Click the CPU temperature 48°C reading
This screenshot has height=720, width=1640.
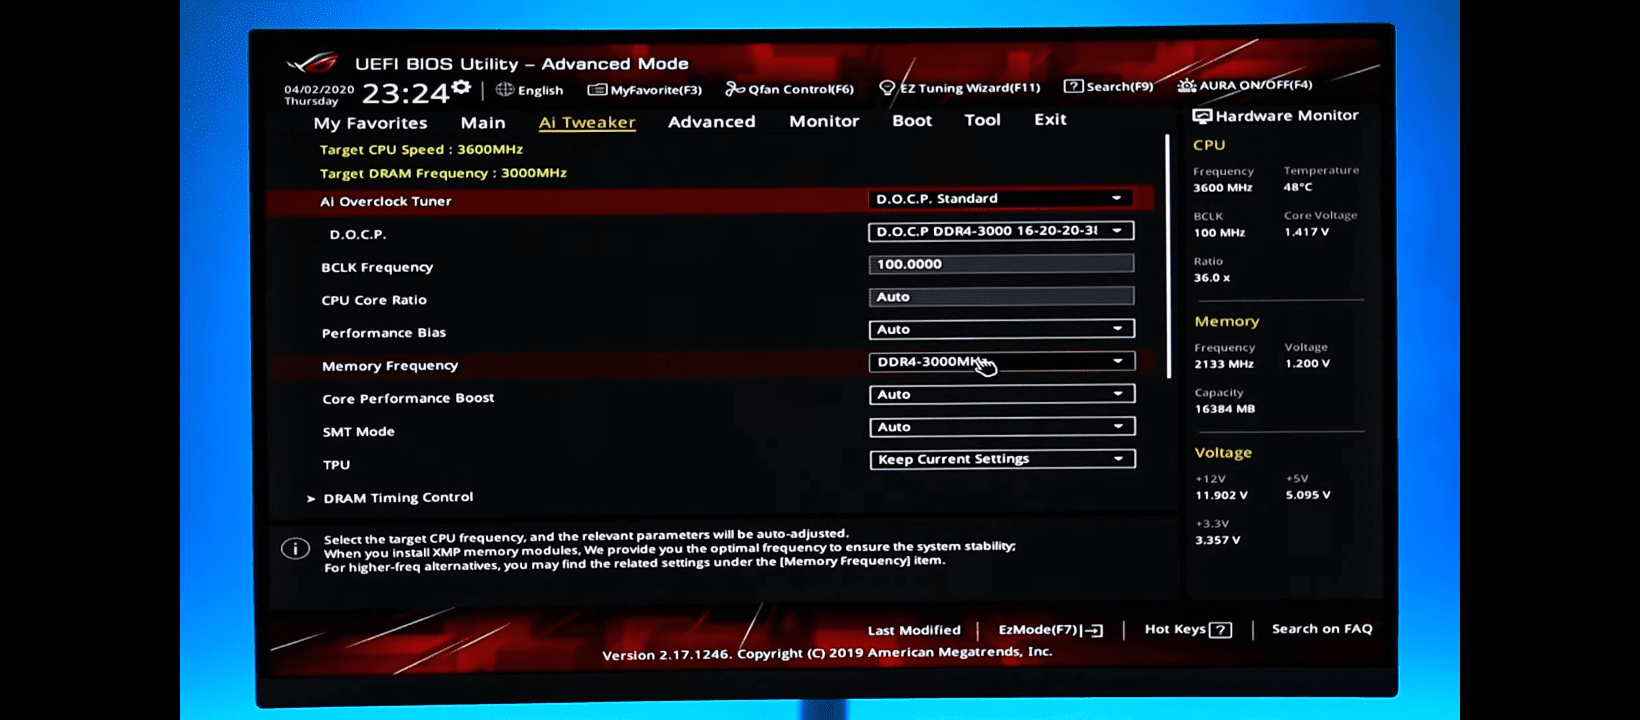(1298, 187)
